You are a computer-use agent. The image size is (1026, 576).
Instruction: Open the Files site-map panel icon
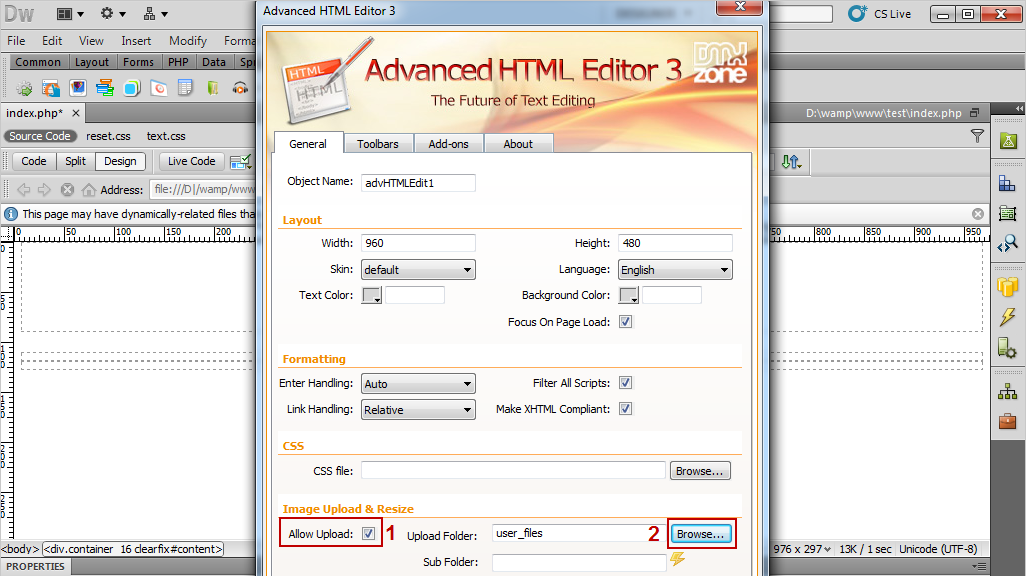pos(1008,391)
